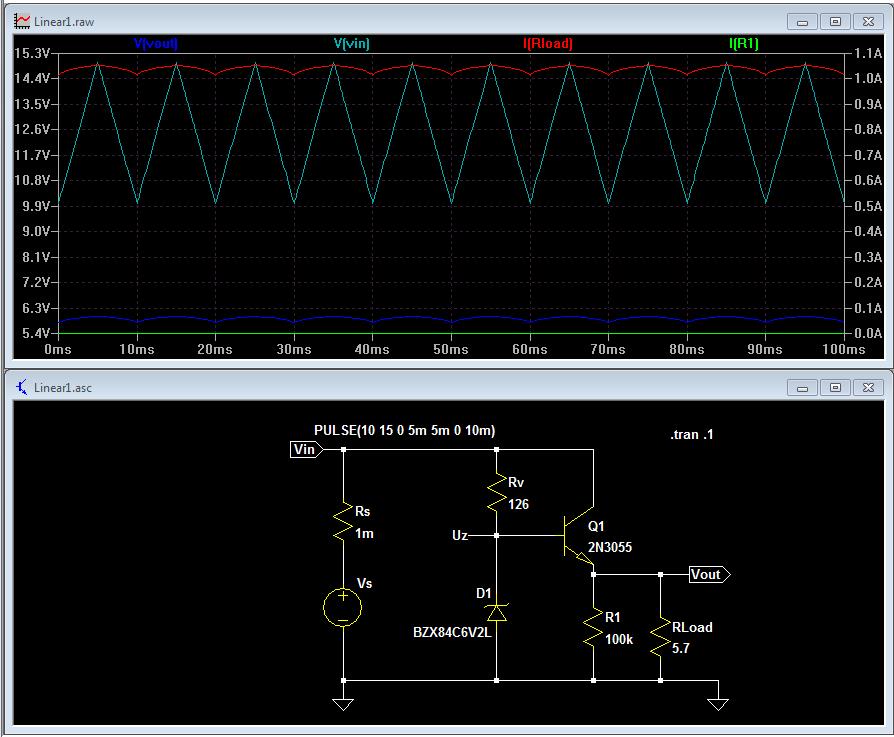894x737 pixels.
Task: Click the V(vin) trace label
Action: 353,43
